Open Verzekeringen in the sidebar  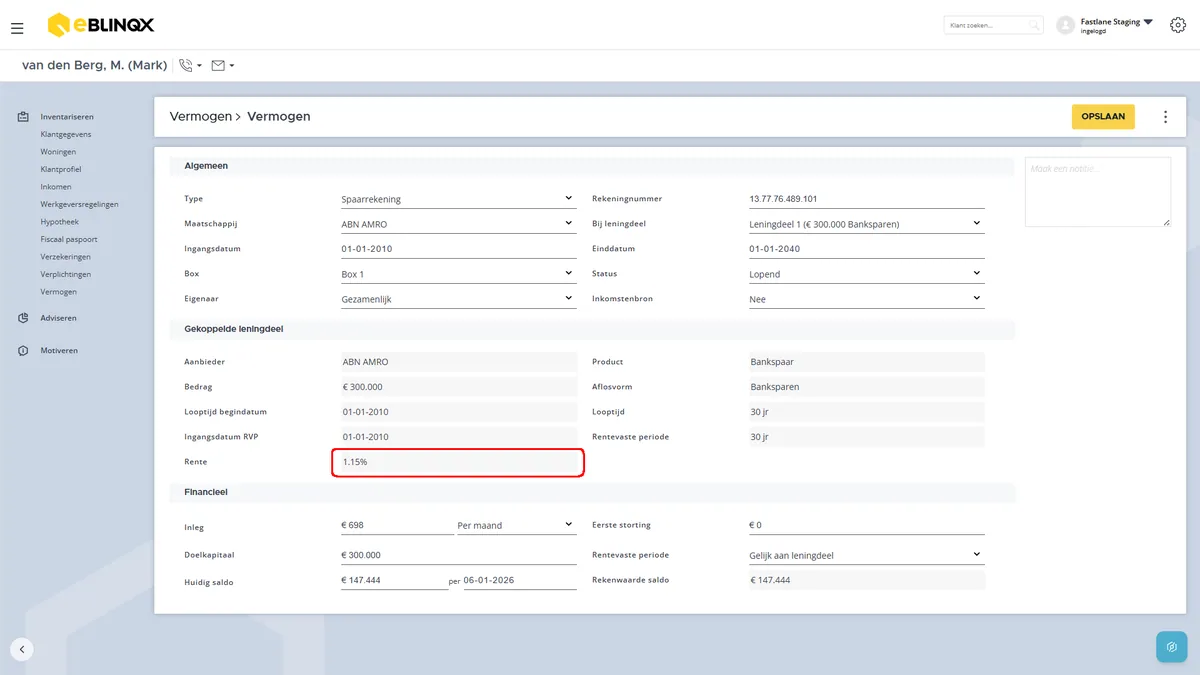point(65,257)
